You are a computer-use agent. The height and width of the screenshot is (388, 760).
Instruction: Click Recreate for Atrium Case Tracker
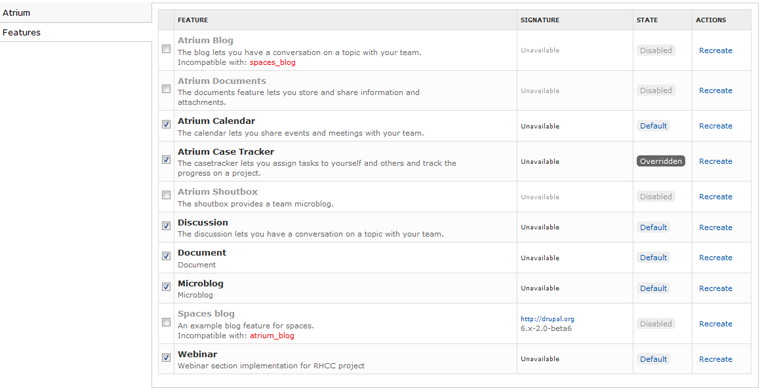715,161
